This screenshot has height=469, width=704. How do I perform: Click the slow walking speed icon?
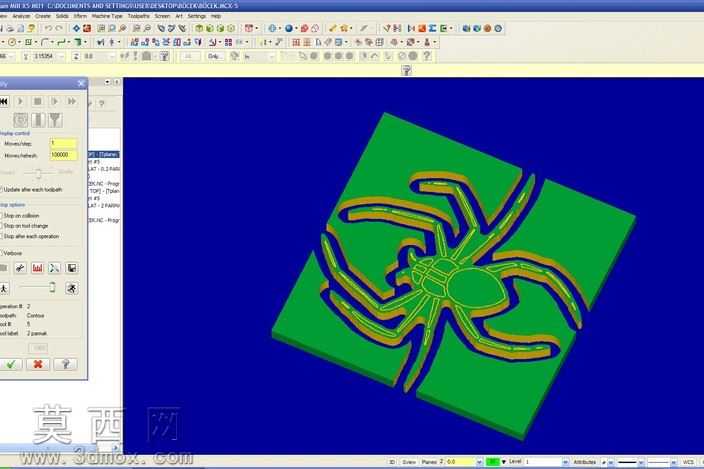4,288
